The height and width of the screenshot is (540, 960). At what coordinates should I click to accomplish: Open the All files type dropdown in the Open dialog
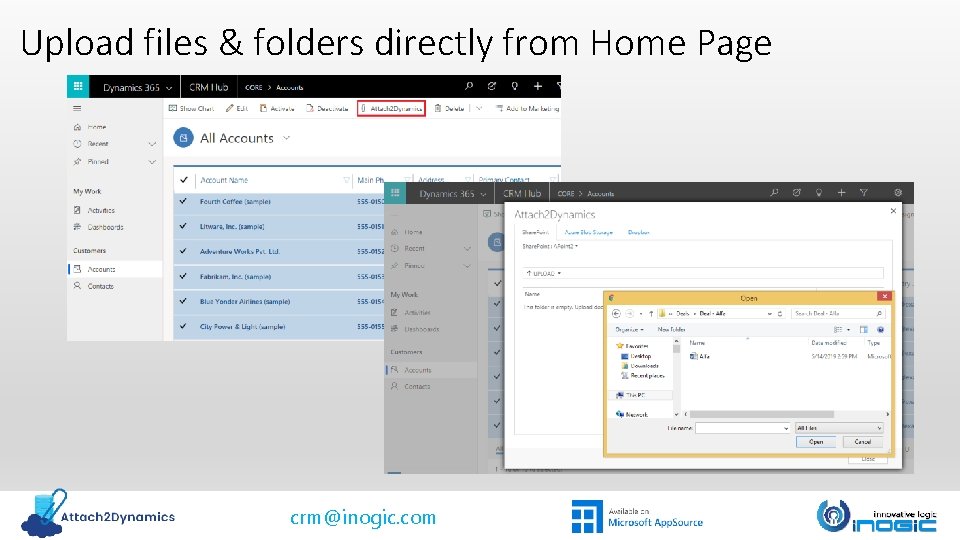point(839,428)
